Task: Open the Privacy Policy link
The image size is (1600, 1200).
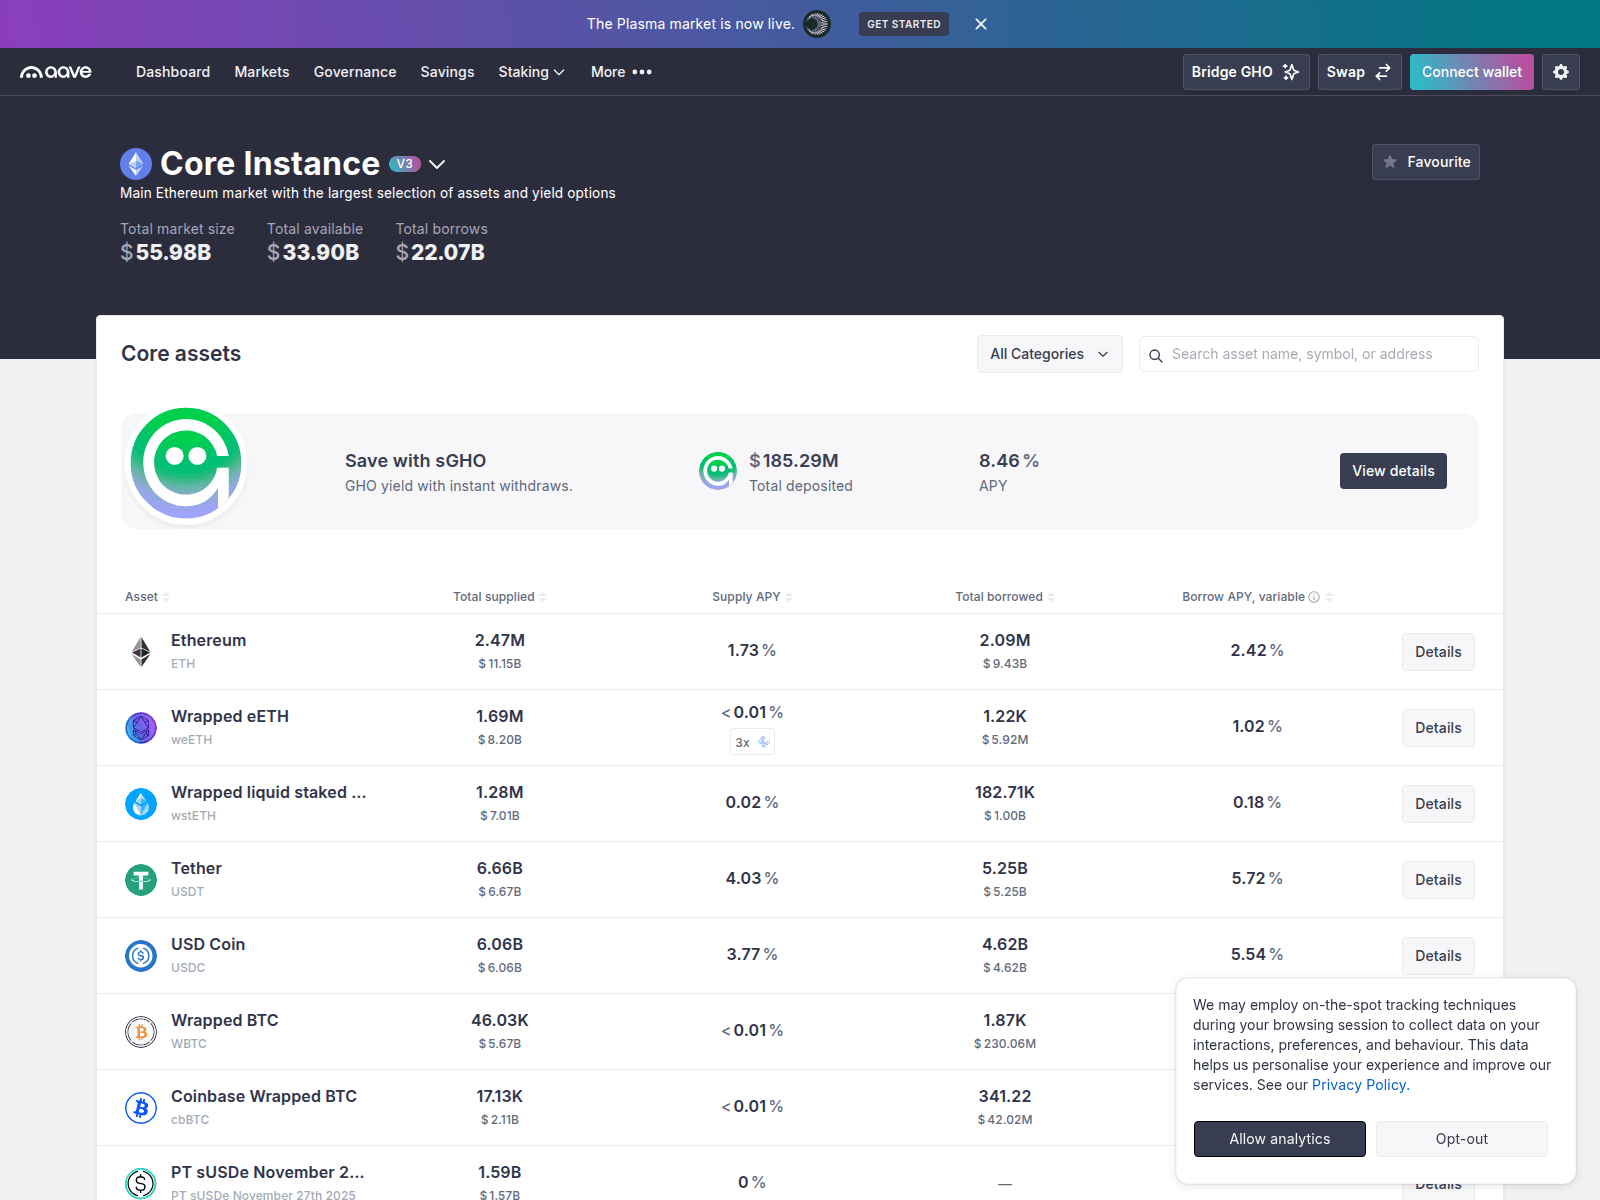Action: coord(1358,1084)
